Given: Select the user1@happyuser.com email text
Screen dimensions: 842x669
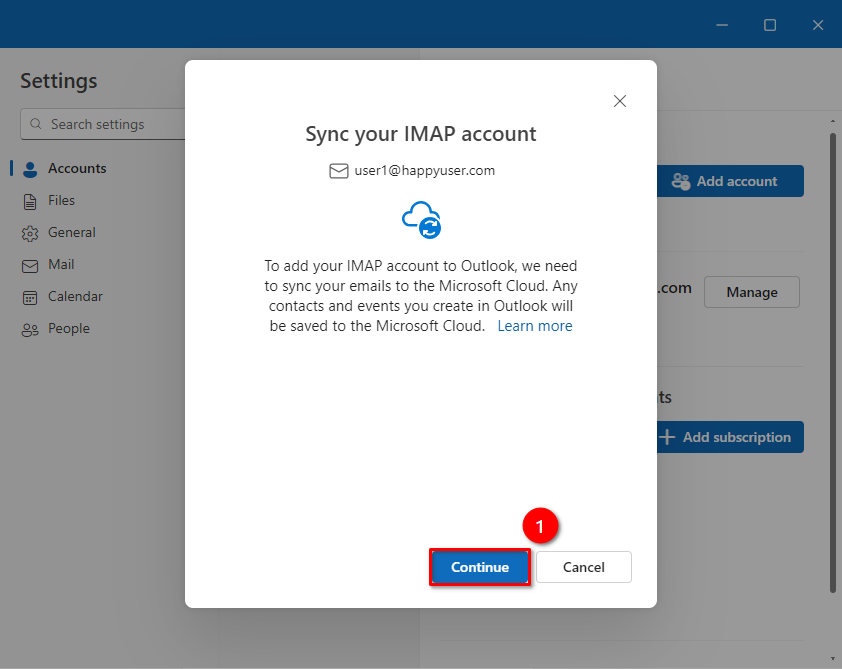Looking at the screenshot, I should 424,171.
